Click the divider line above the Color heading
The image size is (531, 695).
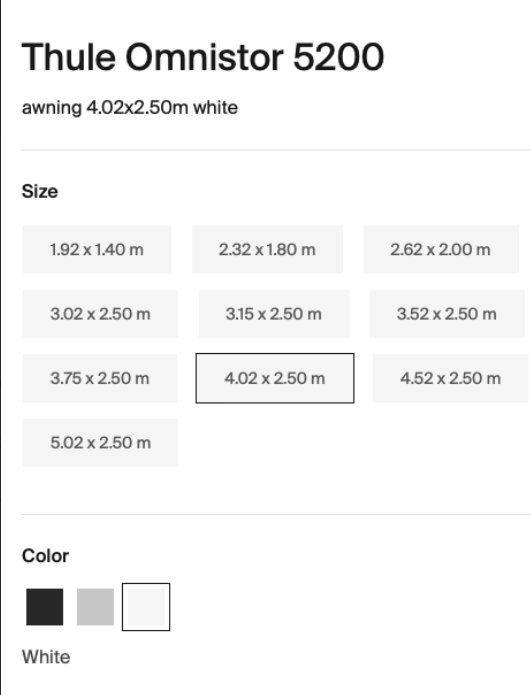(276, 515)
